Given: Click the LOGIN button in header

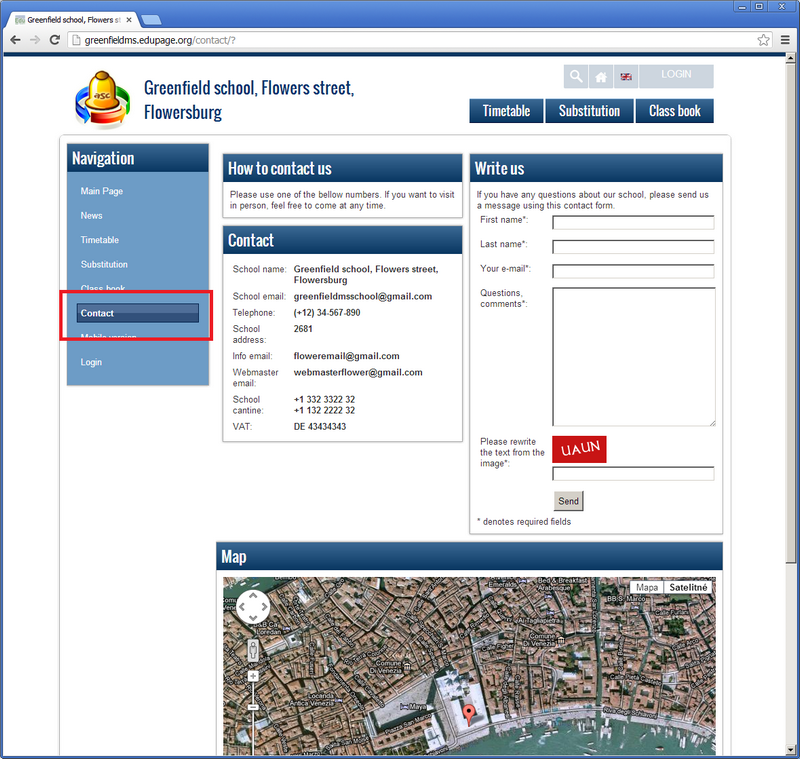Looking at the screenshot, I should pos(676,76).
